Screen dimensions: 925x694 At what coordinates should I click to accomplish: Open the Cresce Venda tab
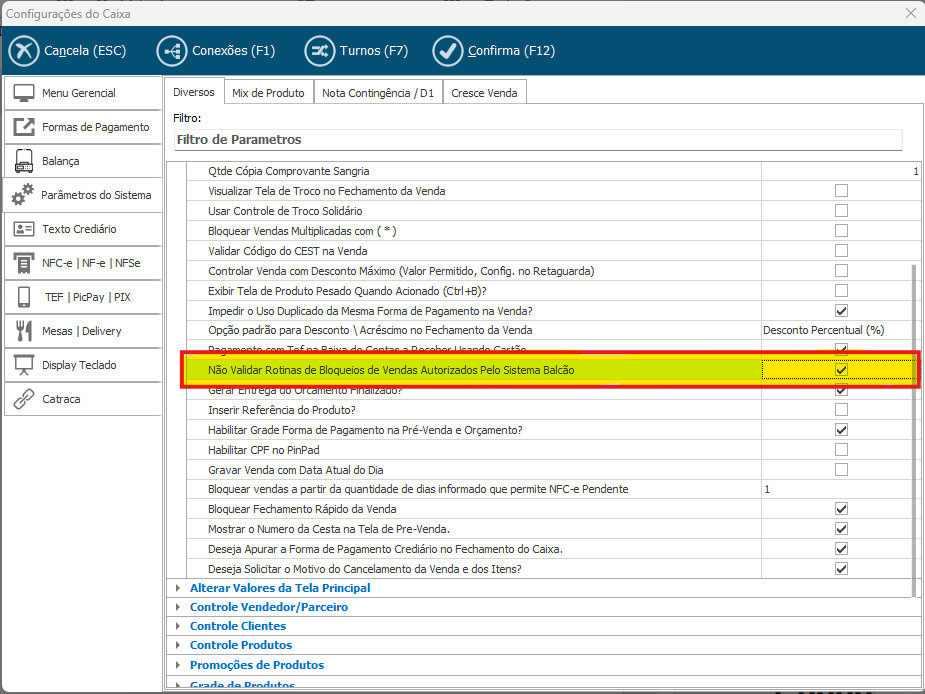point(484,93)
